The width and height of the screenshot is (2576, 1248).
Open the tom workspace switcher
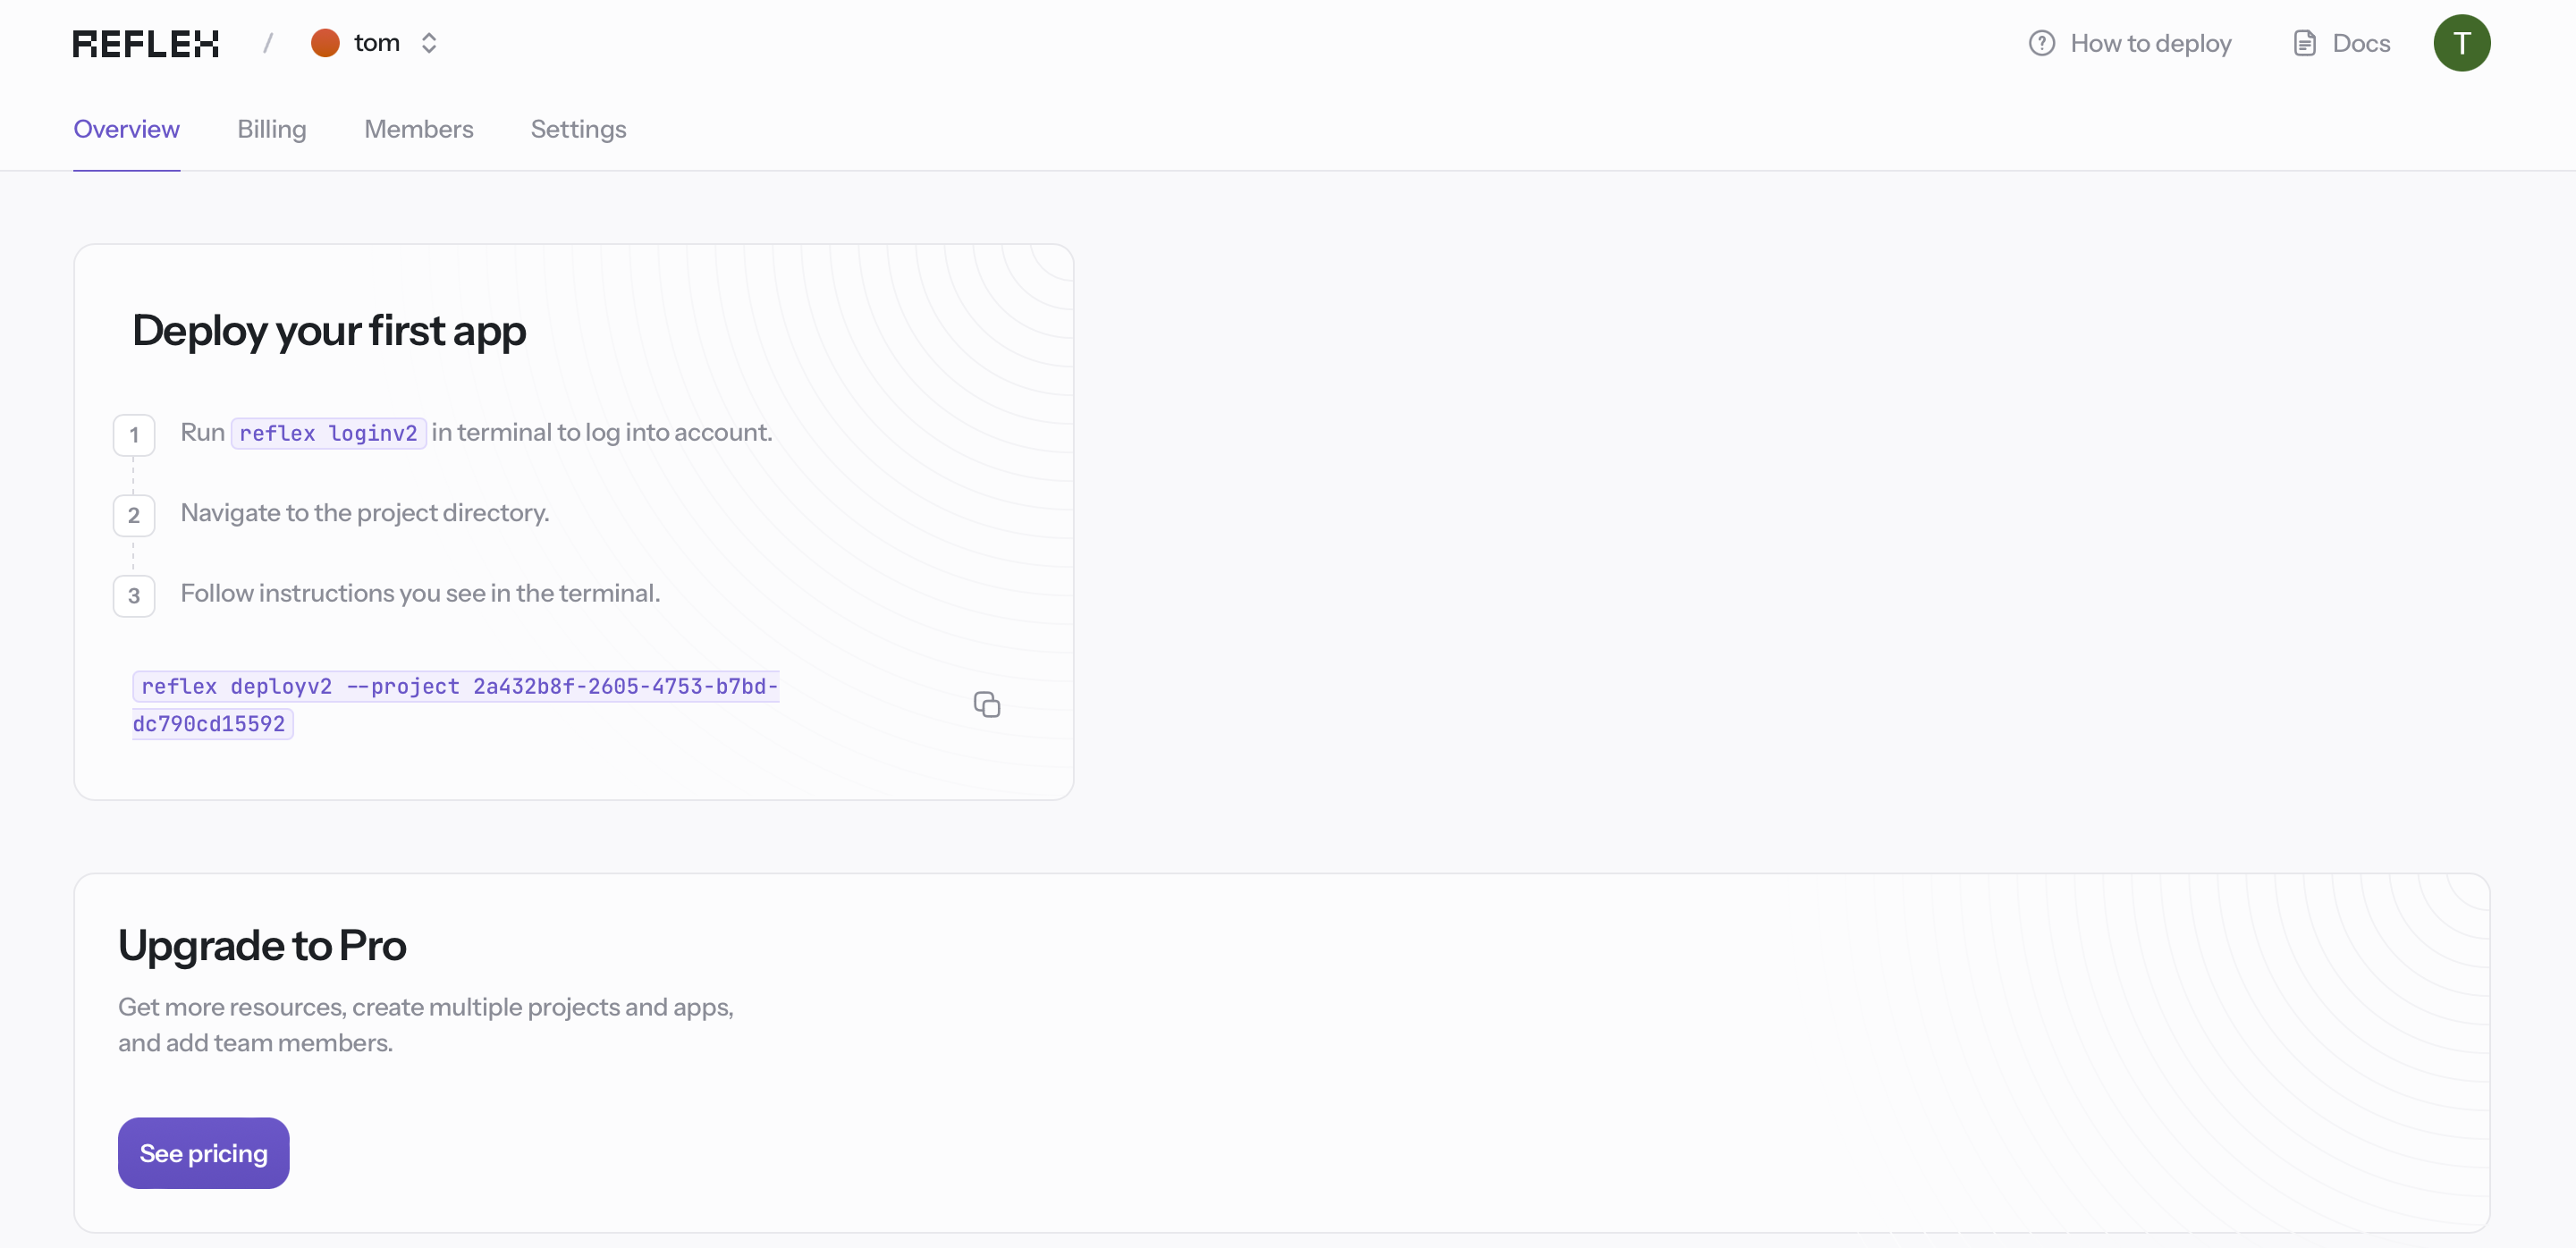376,43
